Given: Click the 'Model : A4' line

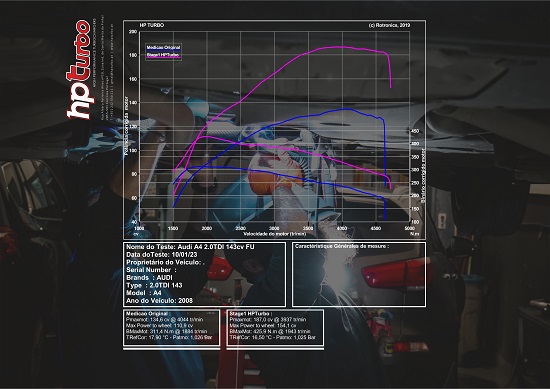Looking at the screenshot, I should (x=144, y=293).
